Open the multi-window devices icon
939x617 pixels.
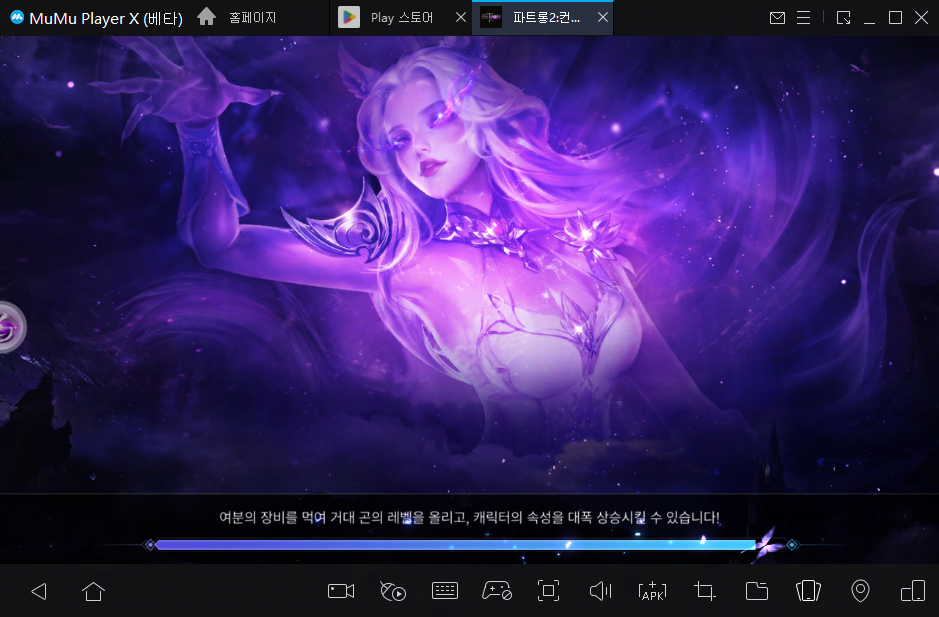point(913,591)
